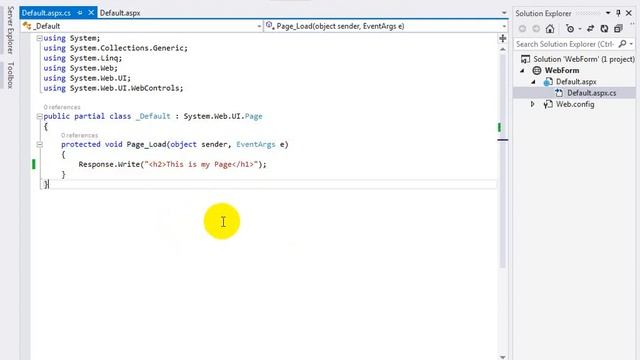Image resolution: width=640 pixels, height=360 pixels.
Task: Switch to the Default.aspx editor tab
Action: tap(120, 13)
